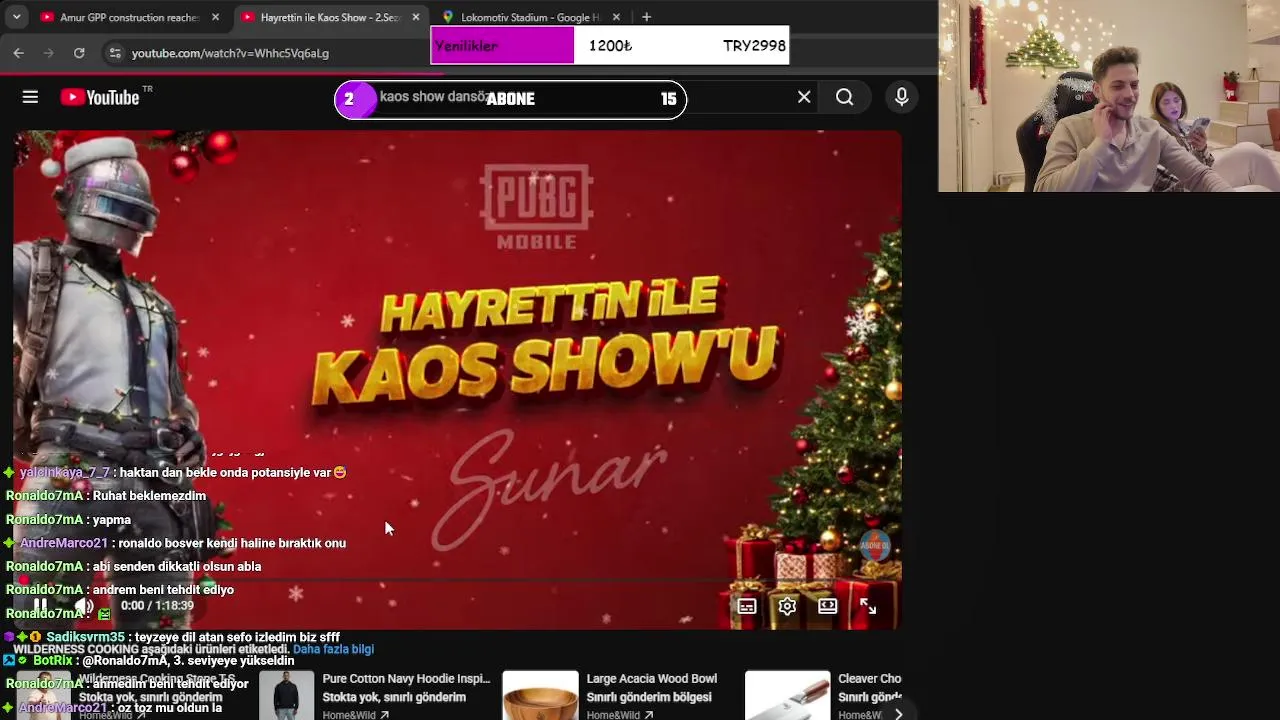Close the Hayrettin ile Kaos Show tab
The height and width of the screenshot is (720, 1280).
click(416, 17)
